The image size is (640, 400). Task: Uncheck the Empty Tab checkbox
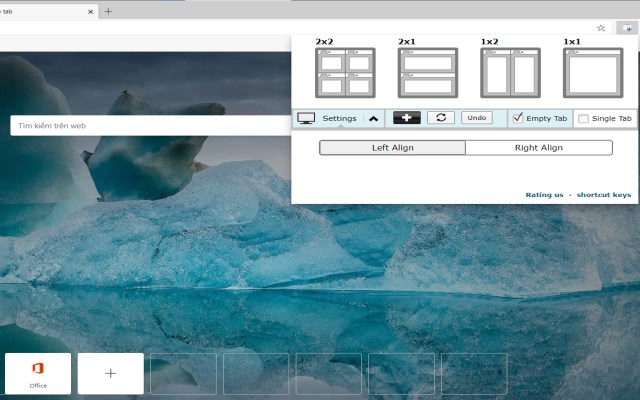pos(518,118)
